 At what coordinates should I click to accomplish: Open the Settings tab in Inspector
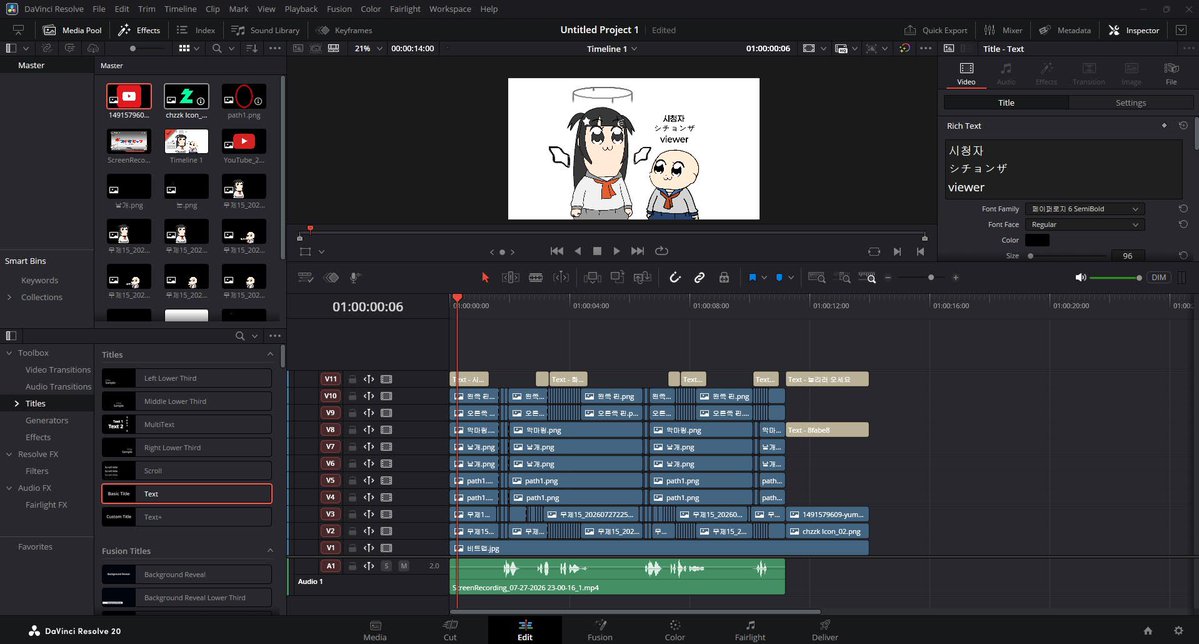click(1130, 102)
